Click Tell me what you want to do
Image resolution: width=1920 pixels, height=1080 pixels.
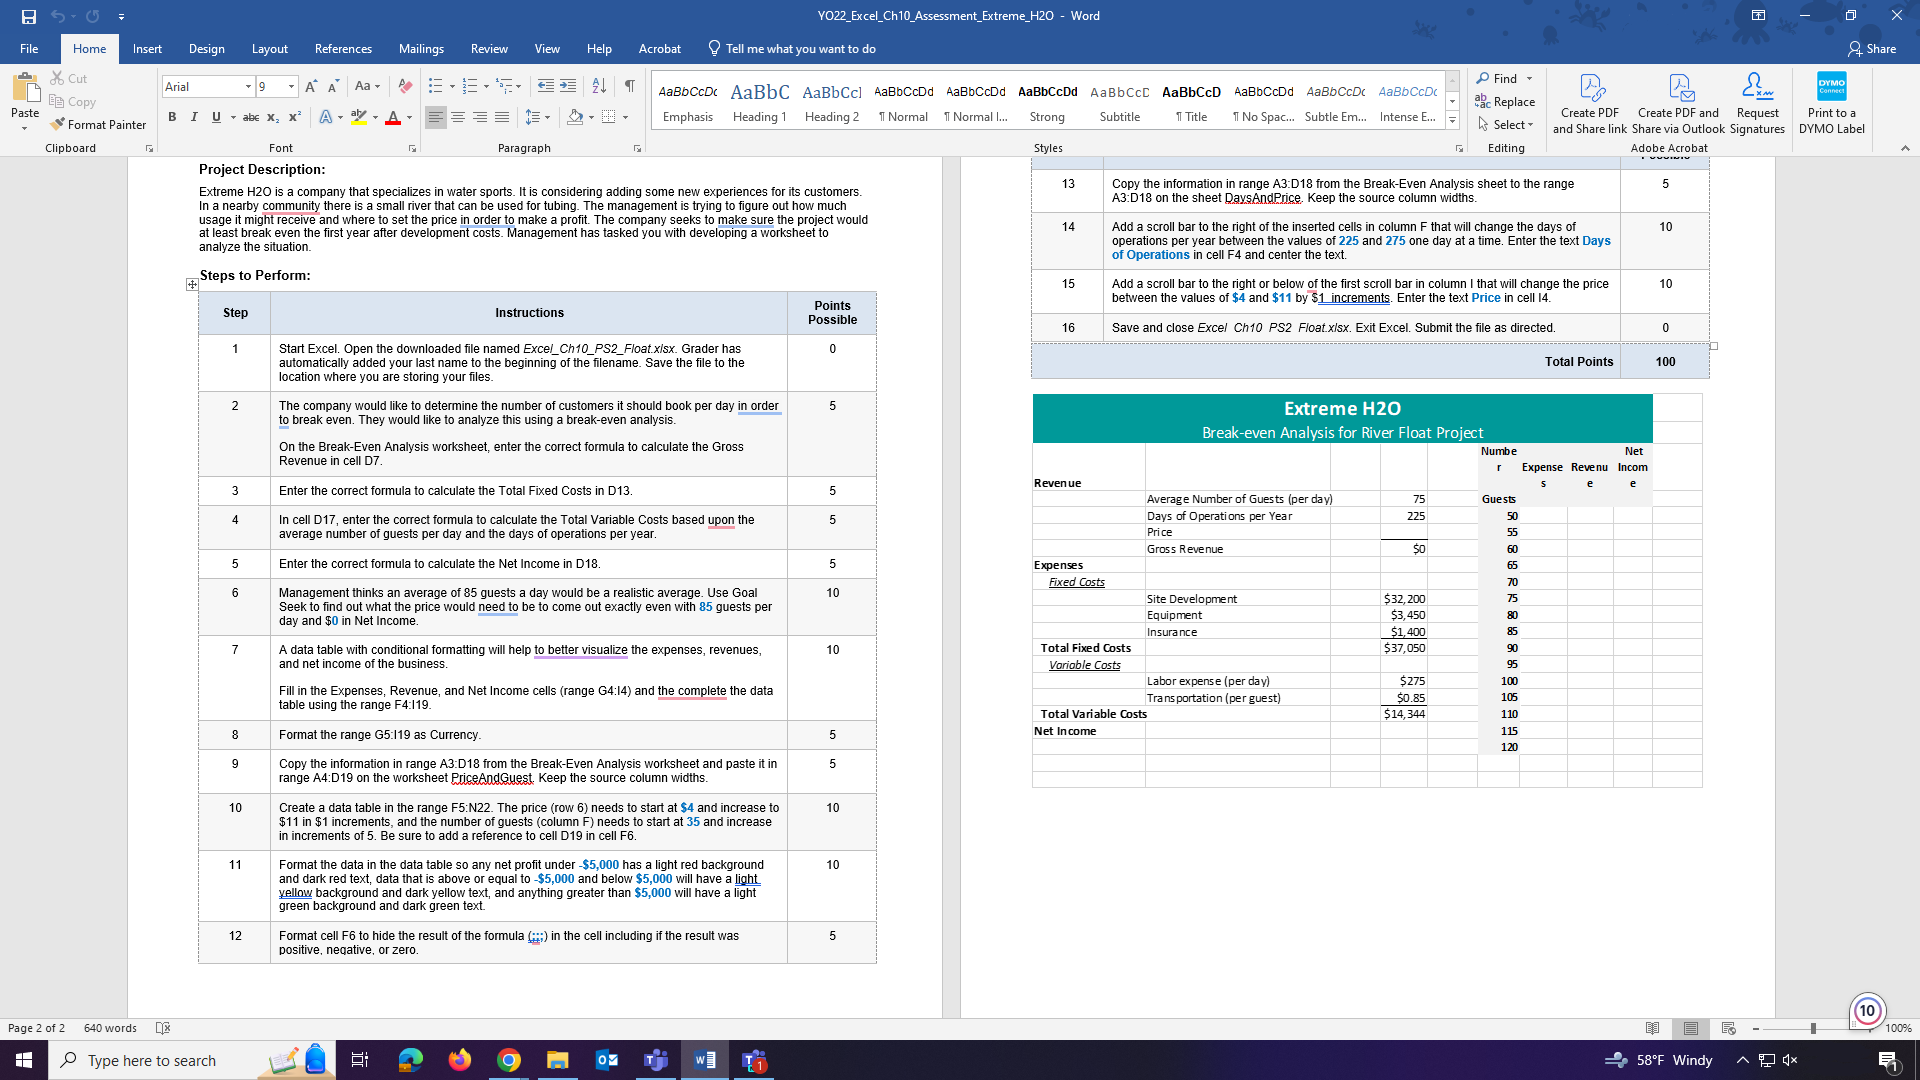(790, 48)
